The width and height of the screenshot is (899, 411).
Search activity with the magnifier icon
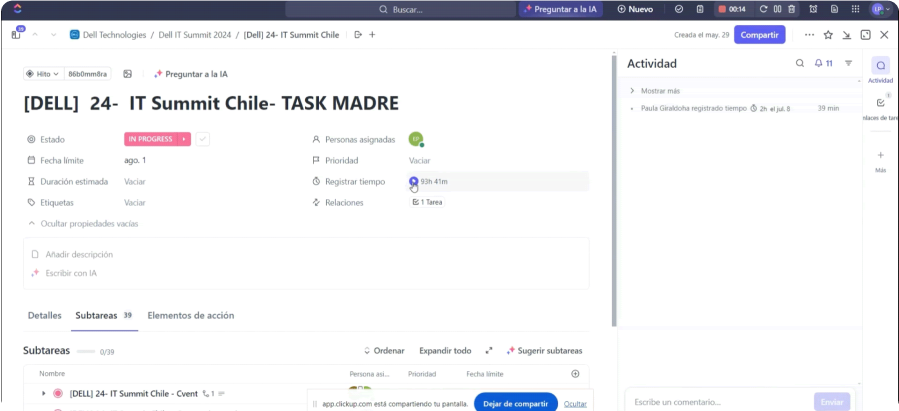[x=800, y=63]
